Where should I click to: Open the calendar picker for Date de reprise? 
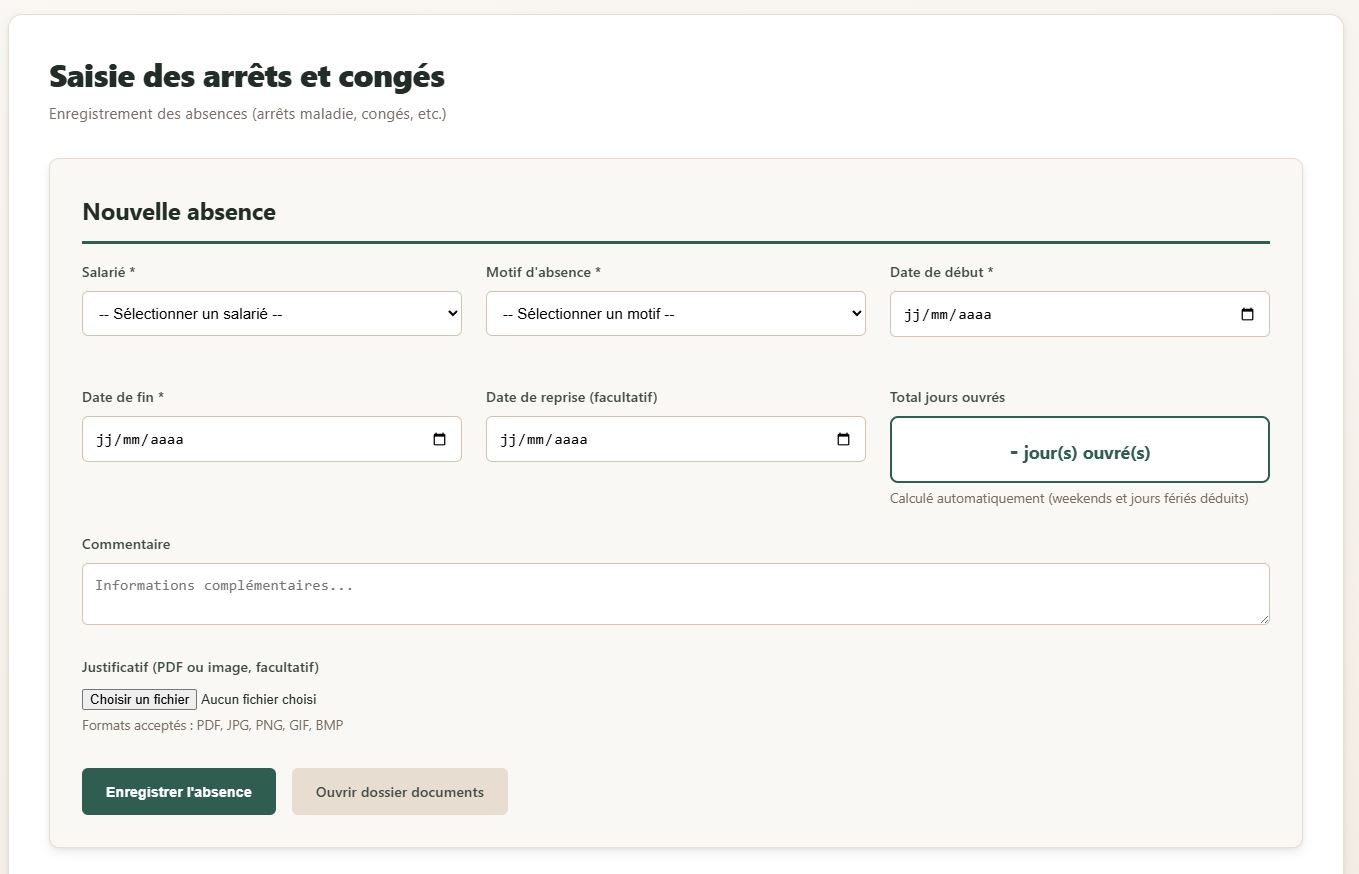[x=843, y=439]
